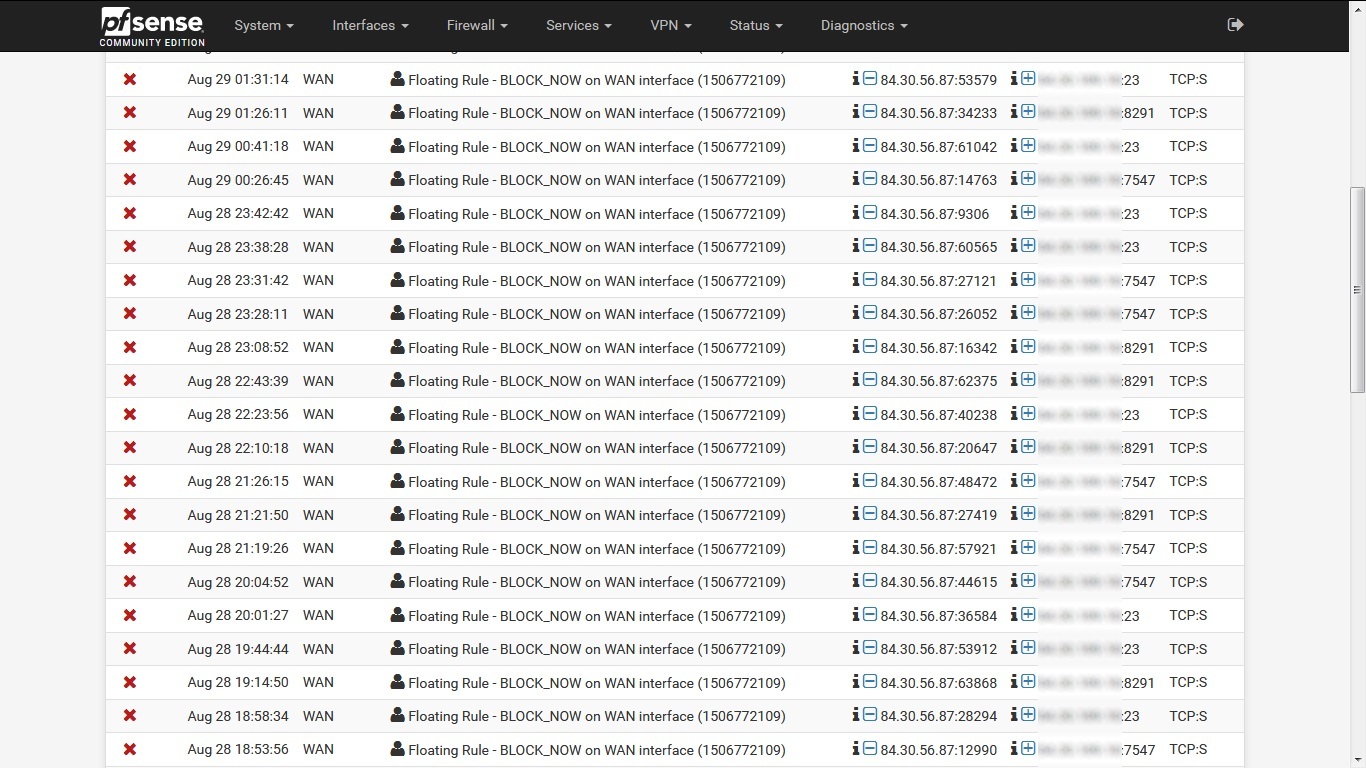This screenshot has height=768, width=1366.
Task: Click source info icon beside 84.30.56.87:53579
Action: coord(855,78)
